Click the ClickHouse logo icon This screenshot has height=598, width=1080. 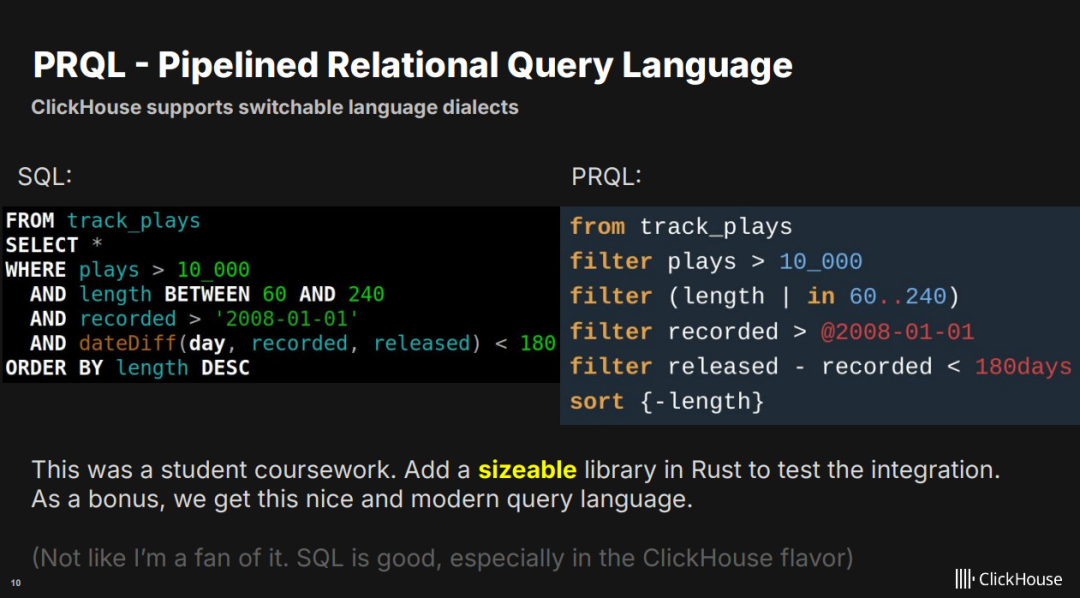[x=964, y=579]
